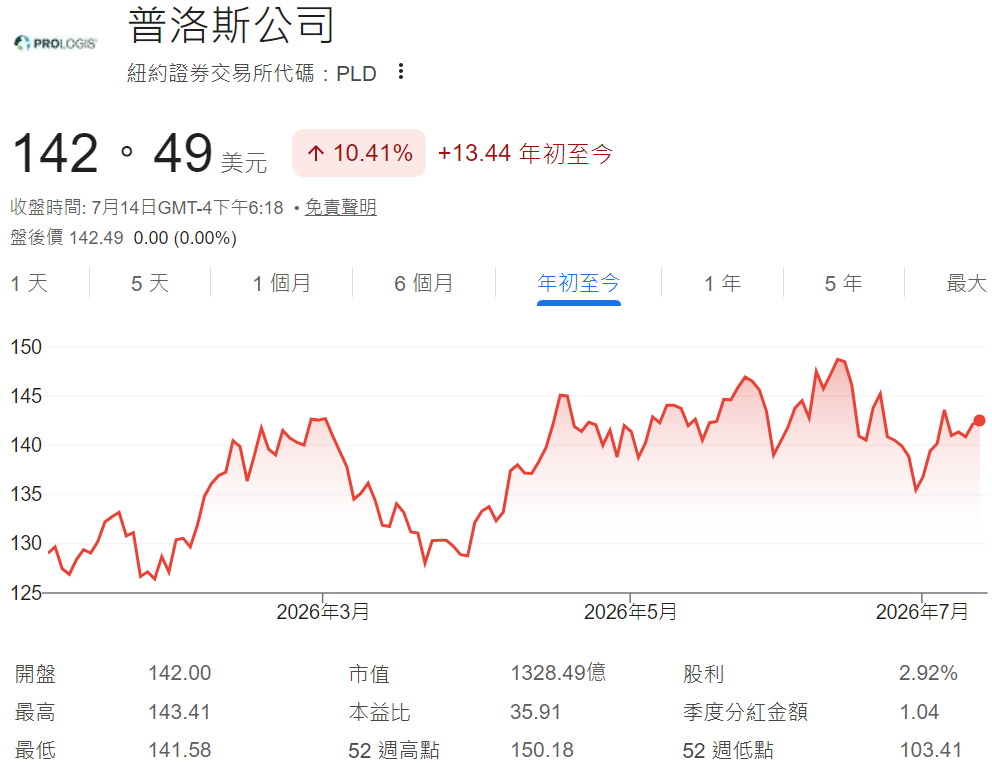The height and width of the screenshot is (763, 992).
Task: Click the 10.41% percentage change badge
Action: (x=359, y=152)
